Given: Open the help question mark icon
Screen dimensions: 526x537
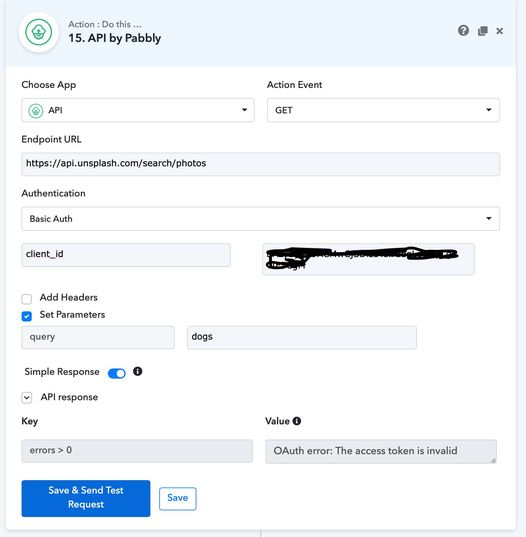Looking at the screenshot, I should (463, 31).
